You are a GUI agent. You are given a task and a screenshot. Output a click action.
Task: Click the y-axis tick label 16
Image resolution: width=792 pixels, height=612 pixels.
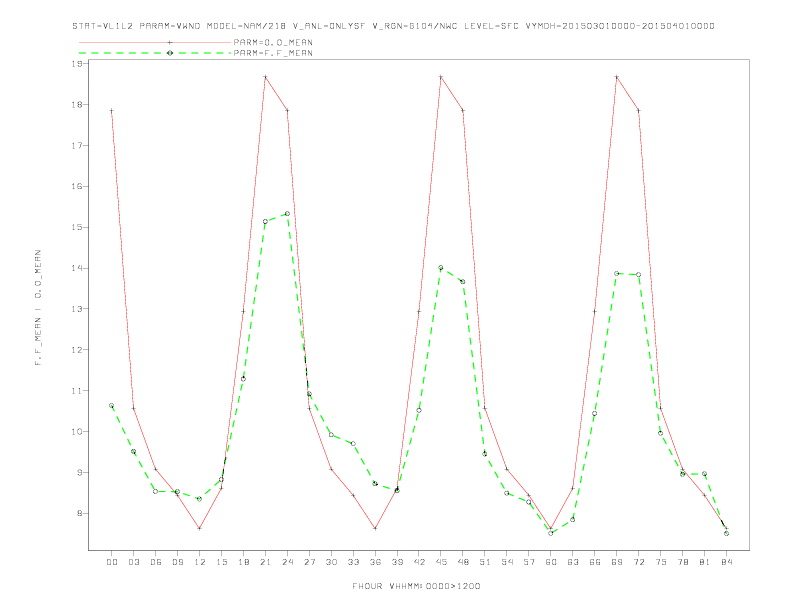click(x=77, y=186)
